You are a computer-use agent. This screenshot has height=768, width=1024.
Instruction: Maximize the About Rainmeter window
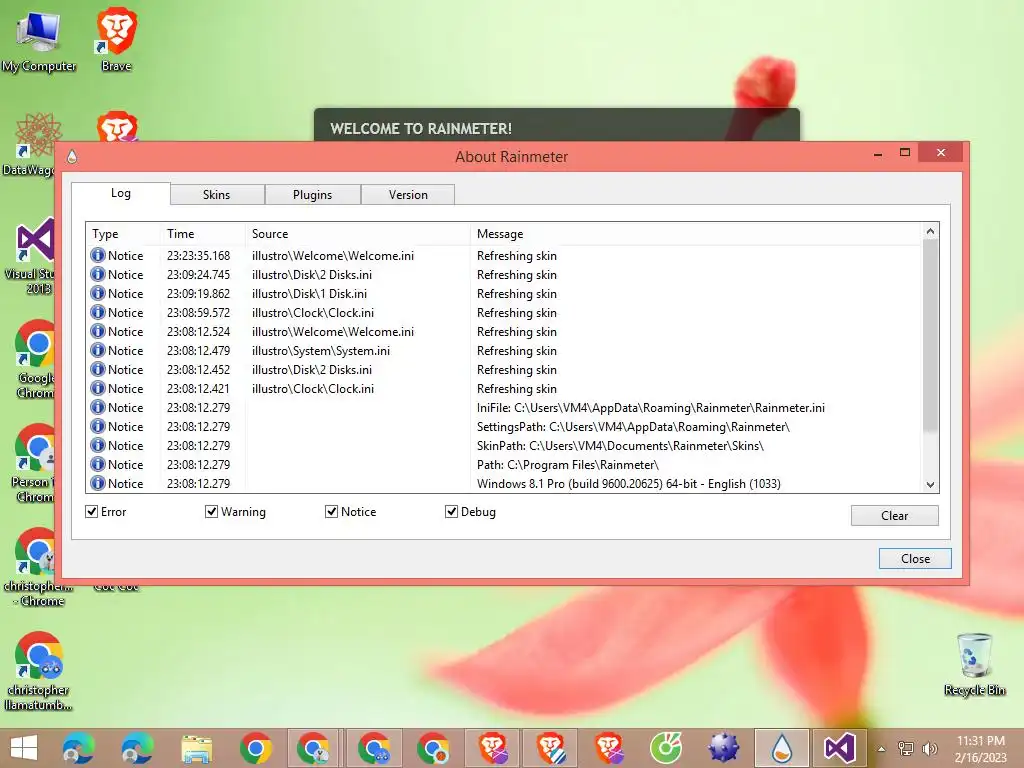click(904, 153)
